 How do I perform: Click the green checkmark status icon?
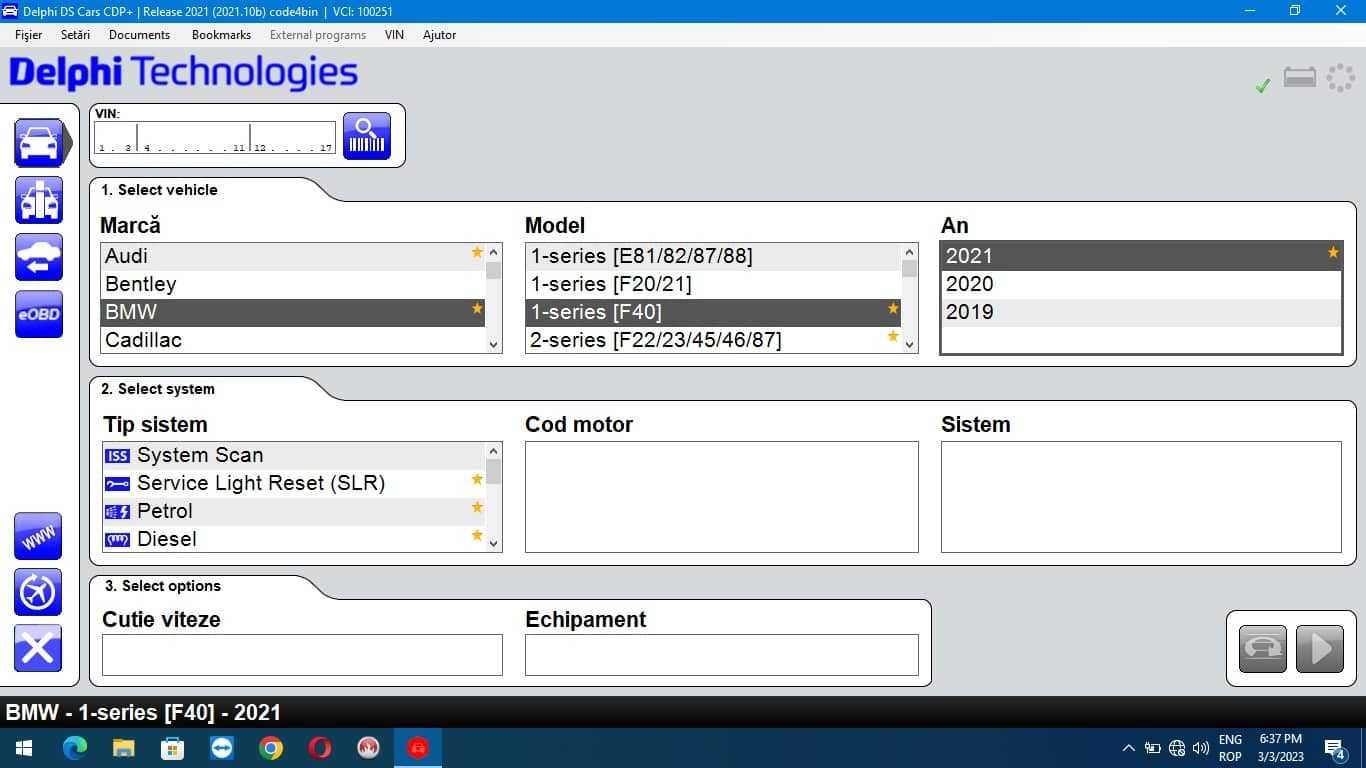pos(1263,86)
